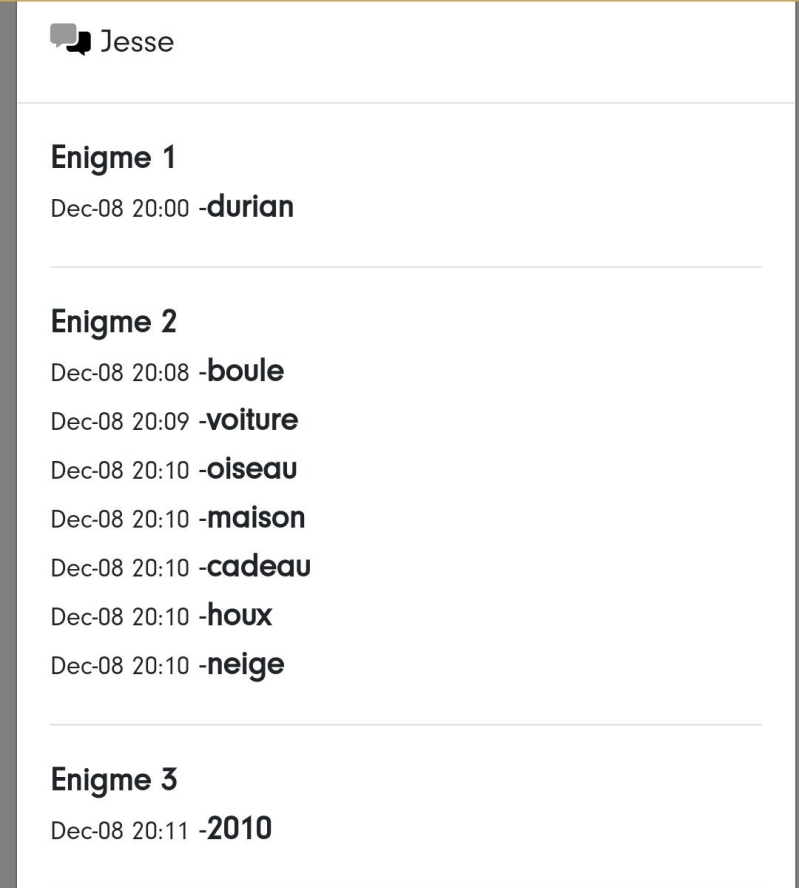Image resolution: width=799 pixels, height=888 pixels.
Task: Select the oiseau answer
Action: (x=252, y=469)
